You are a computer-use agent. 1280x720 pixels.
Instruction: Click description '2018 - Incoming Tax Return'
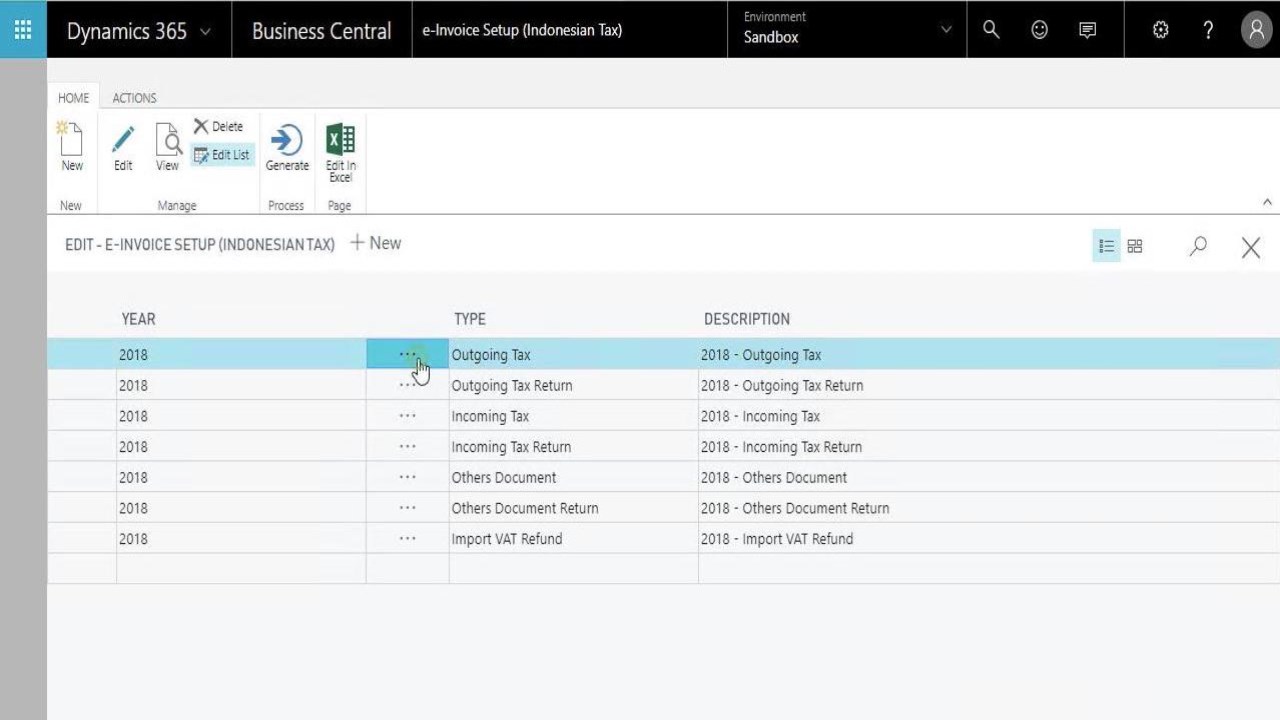(781, 447)
